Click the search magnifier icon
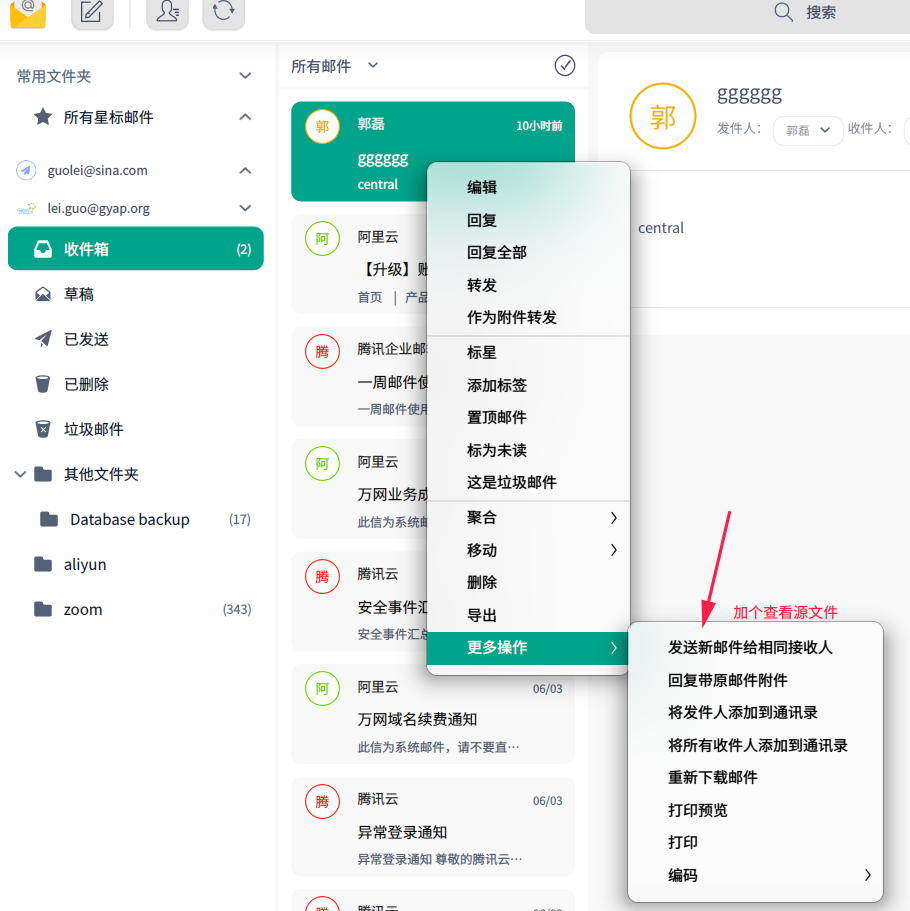 pos(783,12)
